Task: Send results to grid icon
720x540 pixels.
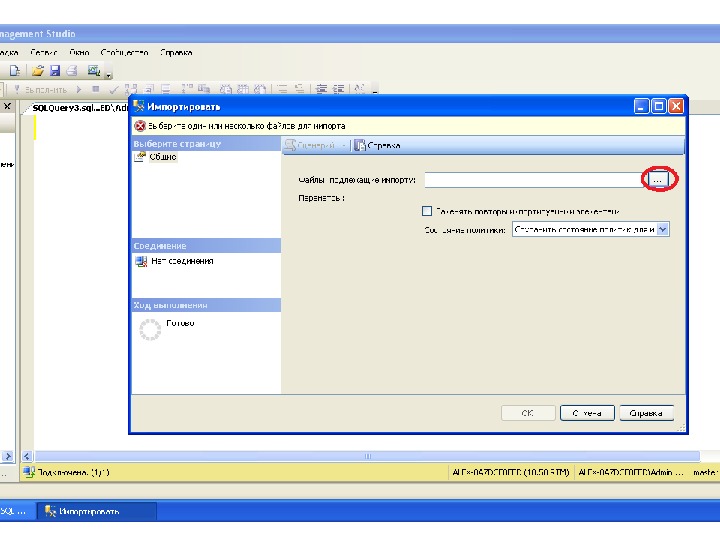Action: point(243,90)
